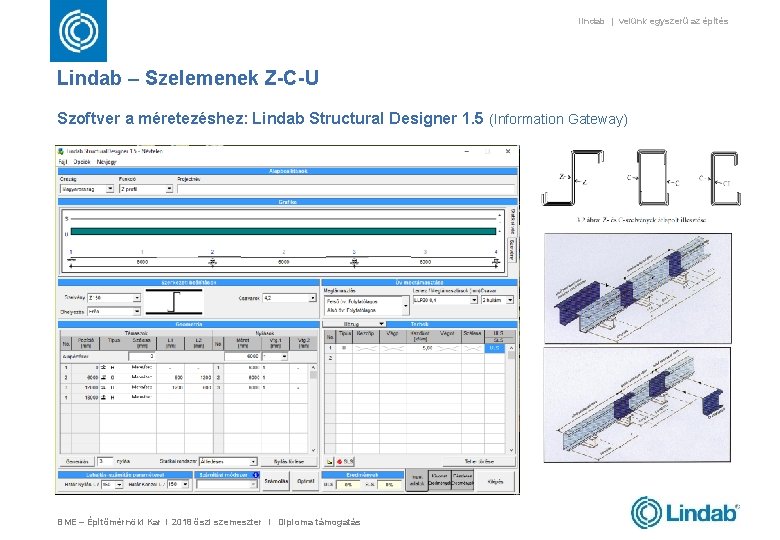Click the support type icon in Támaszok row 2
This screenshot has width=780, height=540.
tap(103, 377)
